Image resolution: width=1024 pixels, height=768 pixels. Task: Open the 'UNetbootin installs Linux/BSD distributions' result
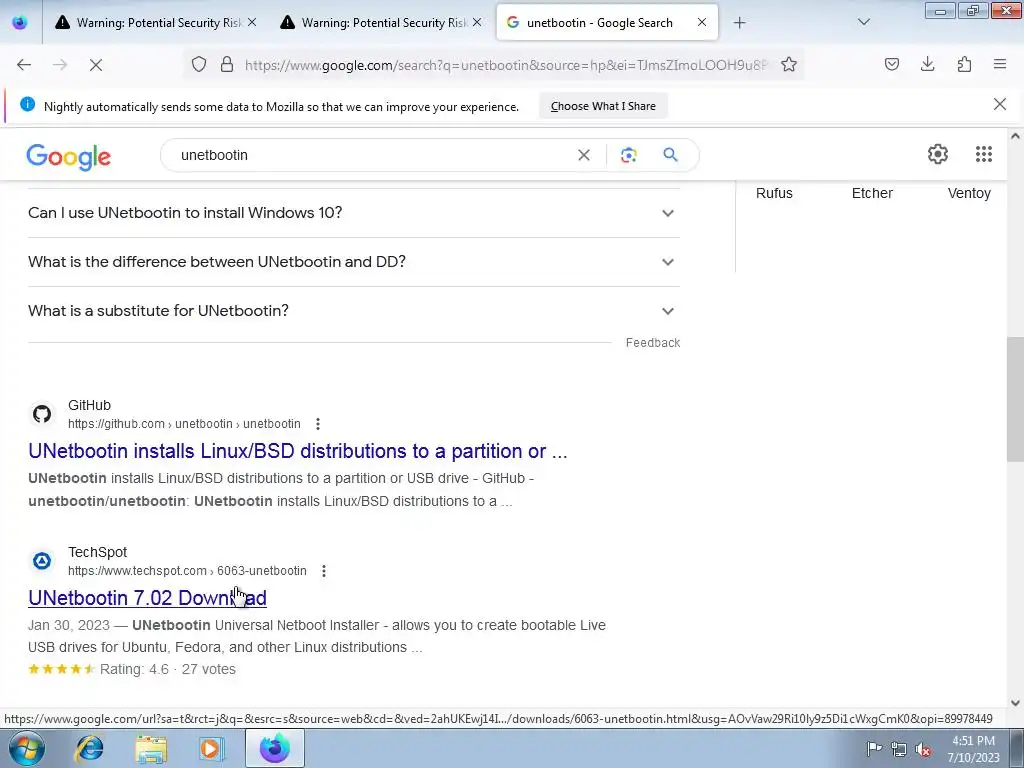298,451
